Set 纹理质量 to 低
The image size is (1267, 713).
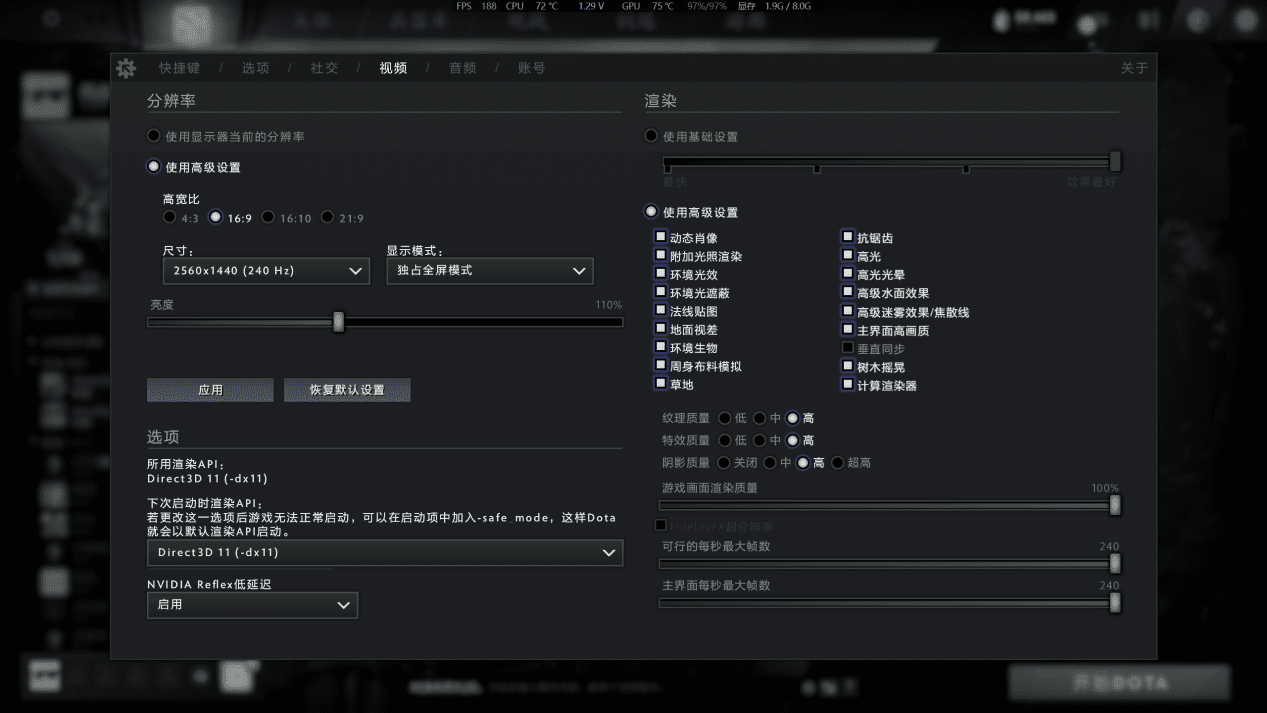725,418
